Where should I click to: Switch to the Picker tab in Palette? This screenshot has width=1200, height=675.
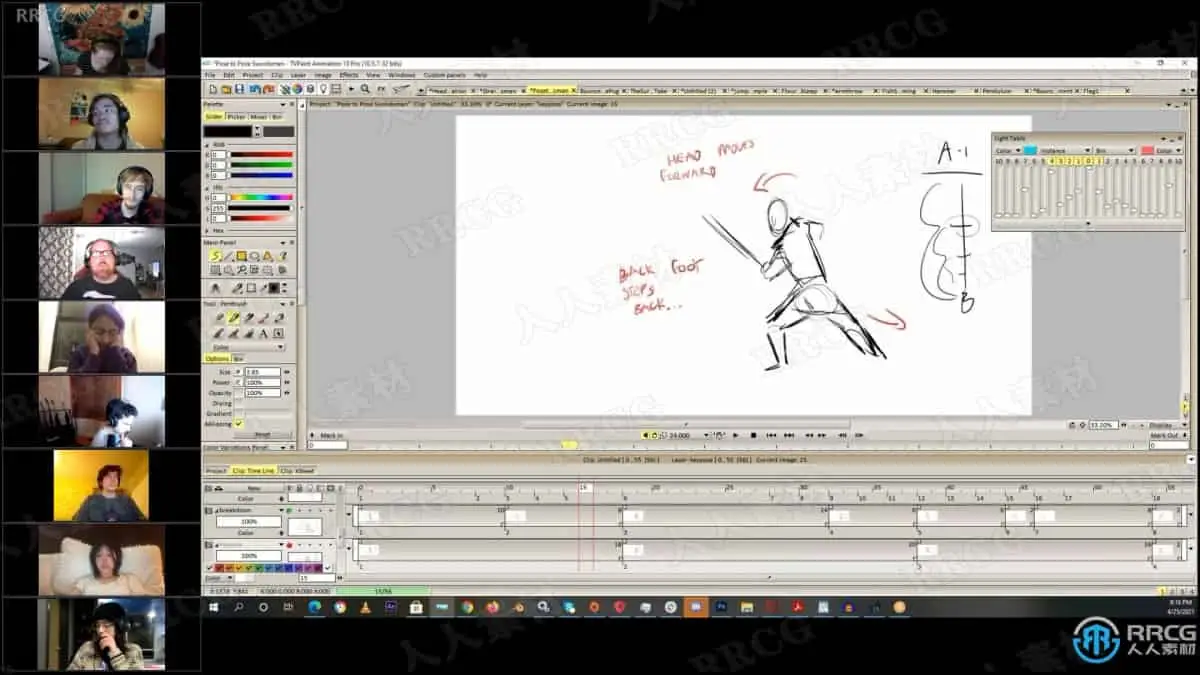click(x=236, y=117)
